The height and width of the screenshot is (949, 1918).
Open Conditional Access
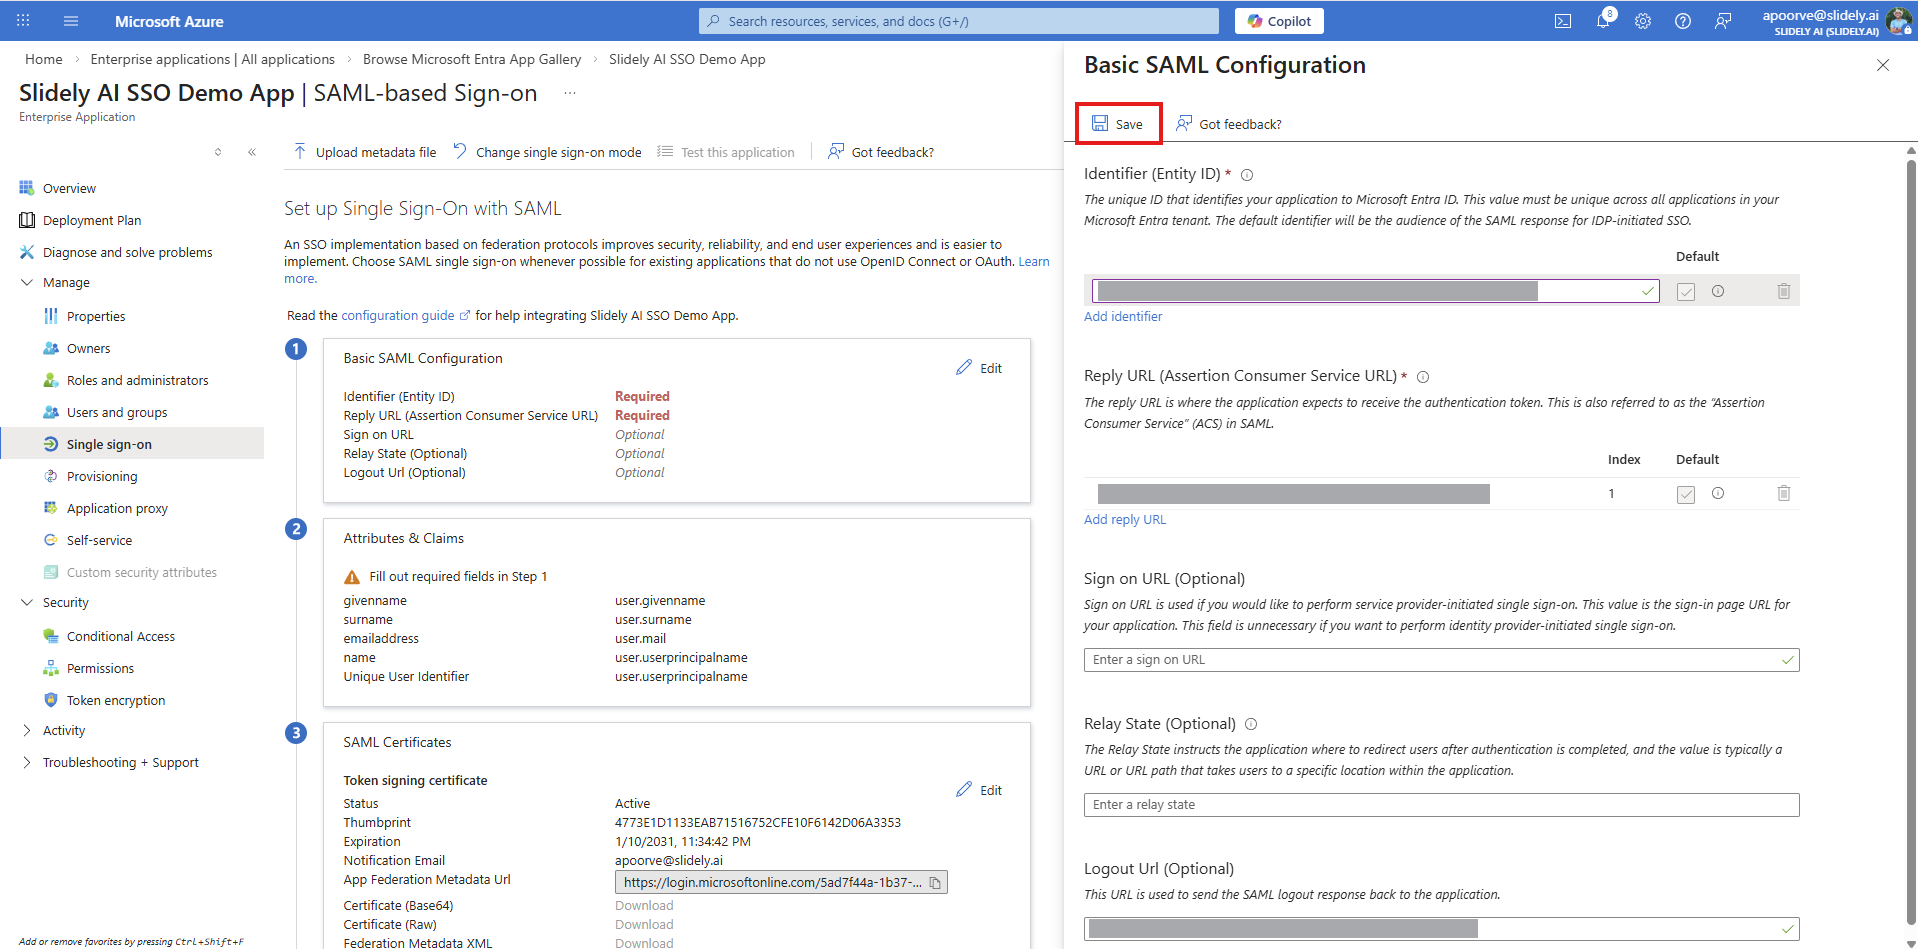120,636
